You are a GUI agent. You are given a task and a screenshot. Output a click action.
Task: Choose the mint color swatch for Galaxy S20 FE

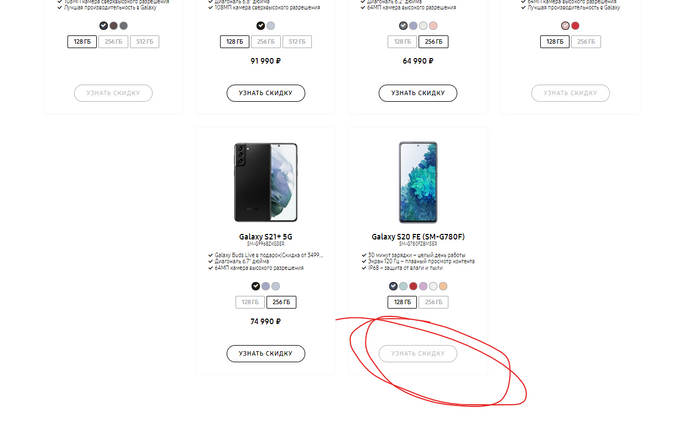403,286
